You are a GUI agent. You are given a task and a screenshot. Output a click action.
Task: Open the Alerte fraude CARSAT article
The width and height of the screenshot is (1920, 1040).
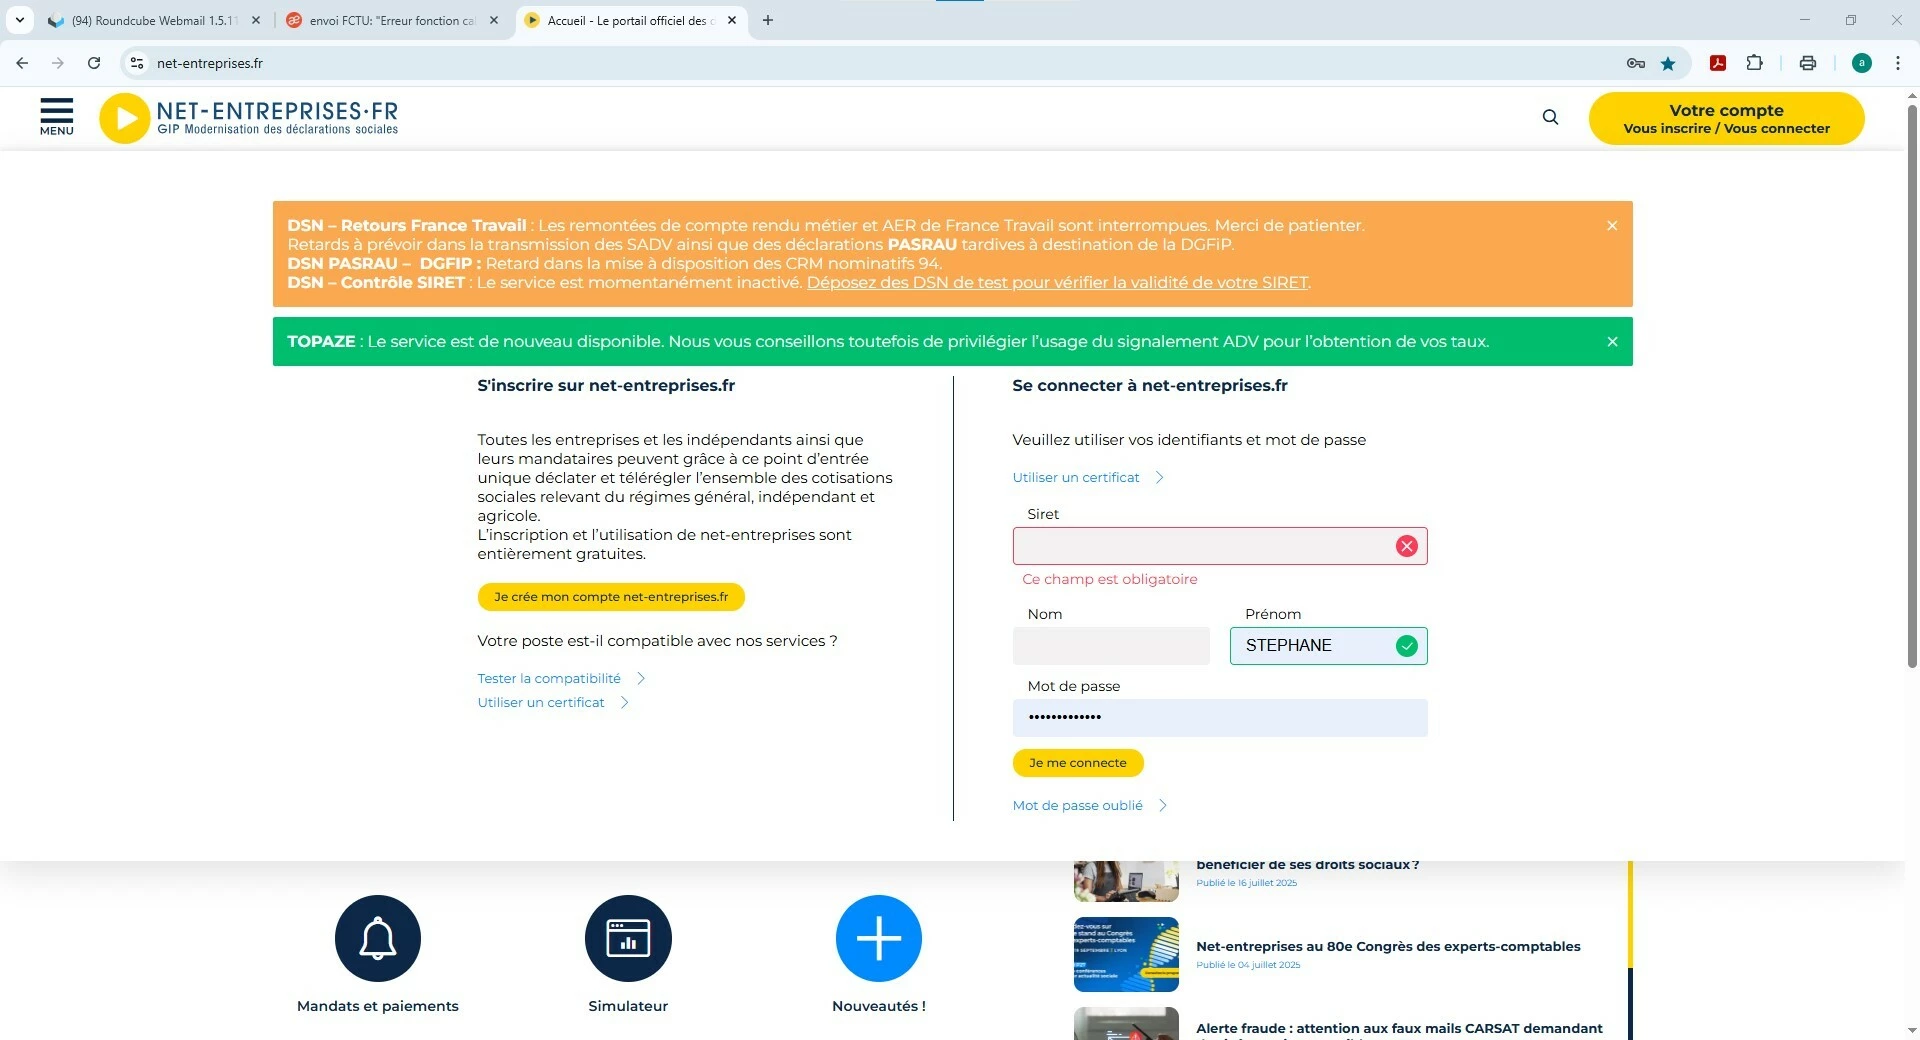click(x=1399, y=1029)
